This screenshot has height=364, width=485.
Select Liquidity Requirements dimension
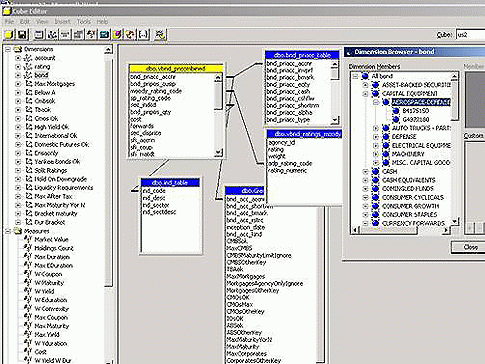[64, 188]
